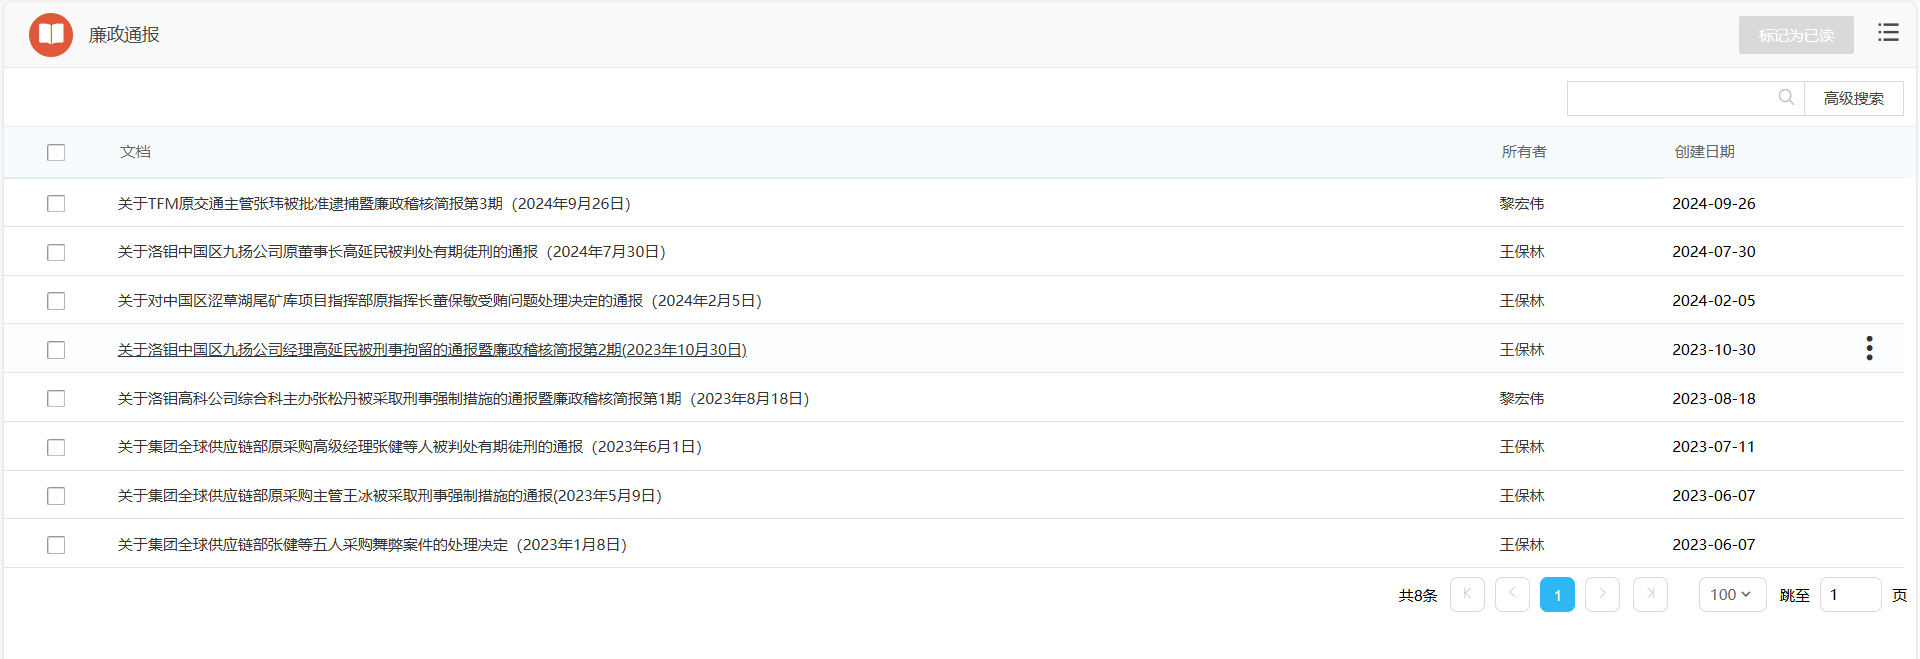Click the 文档 column header
1920x659 pixels.
pyautogui.click(x=135, y=151)
